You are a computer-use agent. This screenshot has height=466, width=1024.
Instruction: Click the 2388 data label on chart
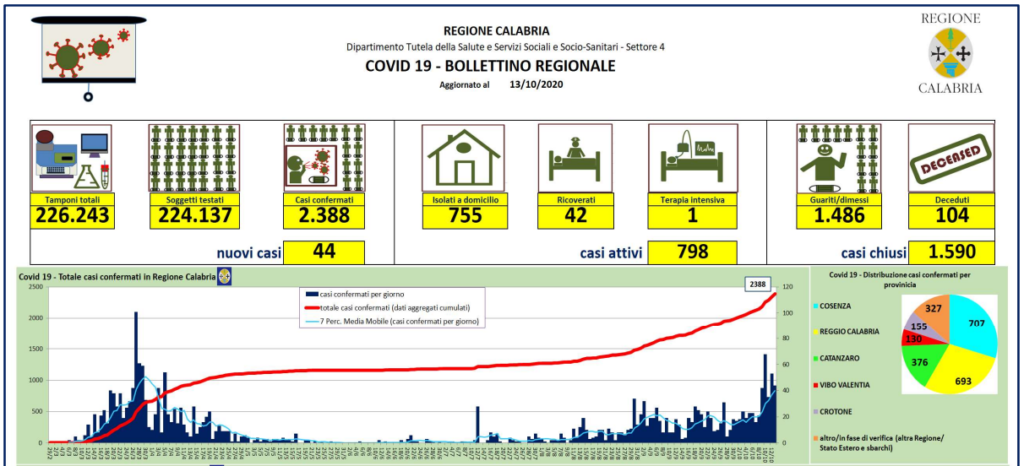(x=756, y=285)
